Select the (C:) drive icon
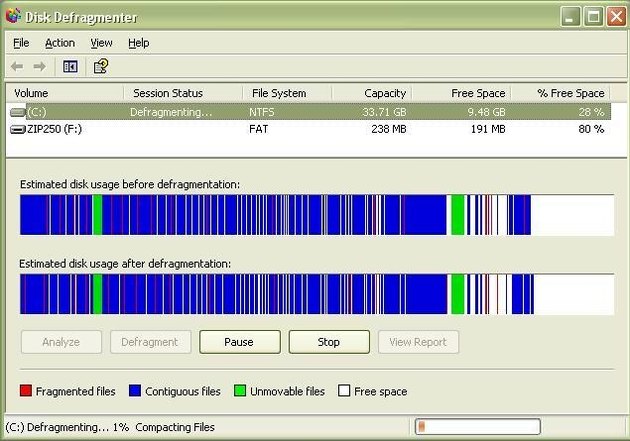 [x=18, y=112]
